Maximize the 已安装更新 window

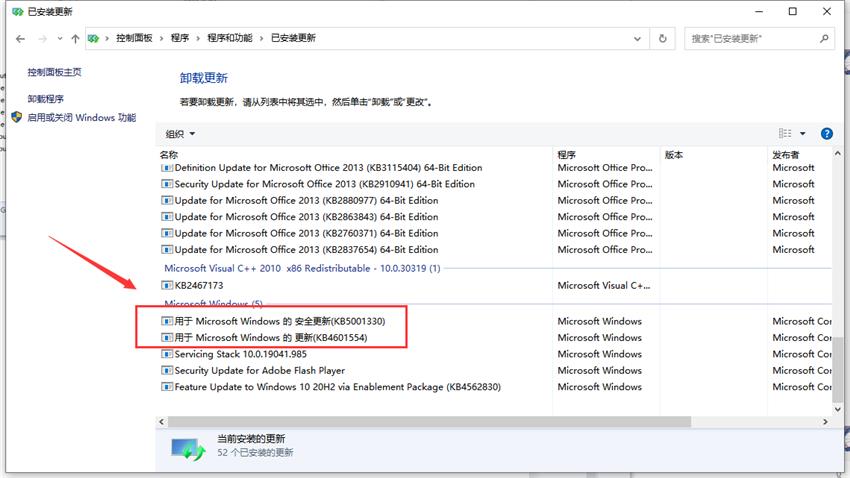pos(793,11)
